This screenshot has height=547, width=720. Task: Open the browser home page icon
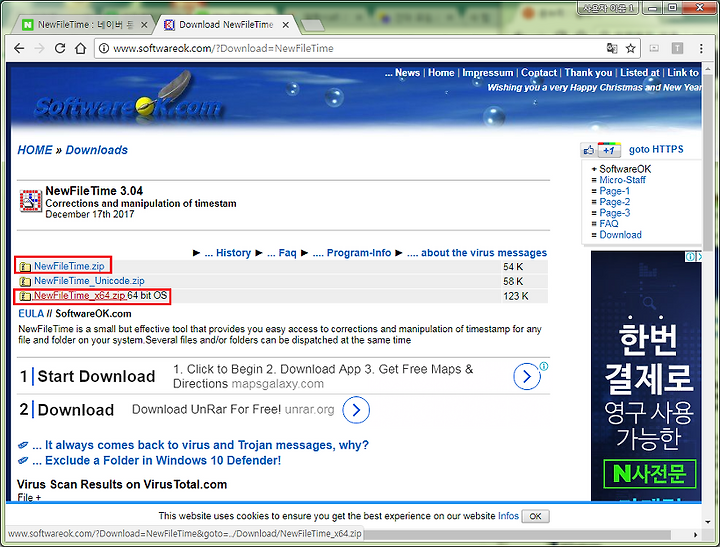click(x=80, y=48)
